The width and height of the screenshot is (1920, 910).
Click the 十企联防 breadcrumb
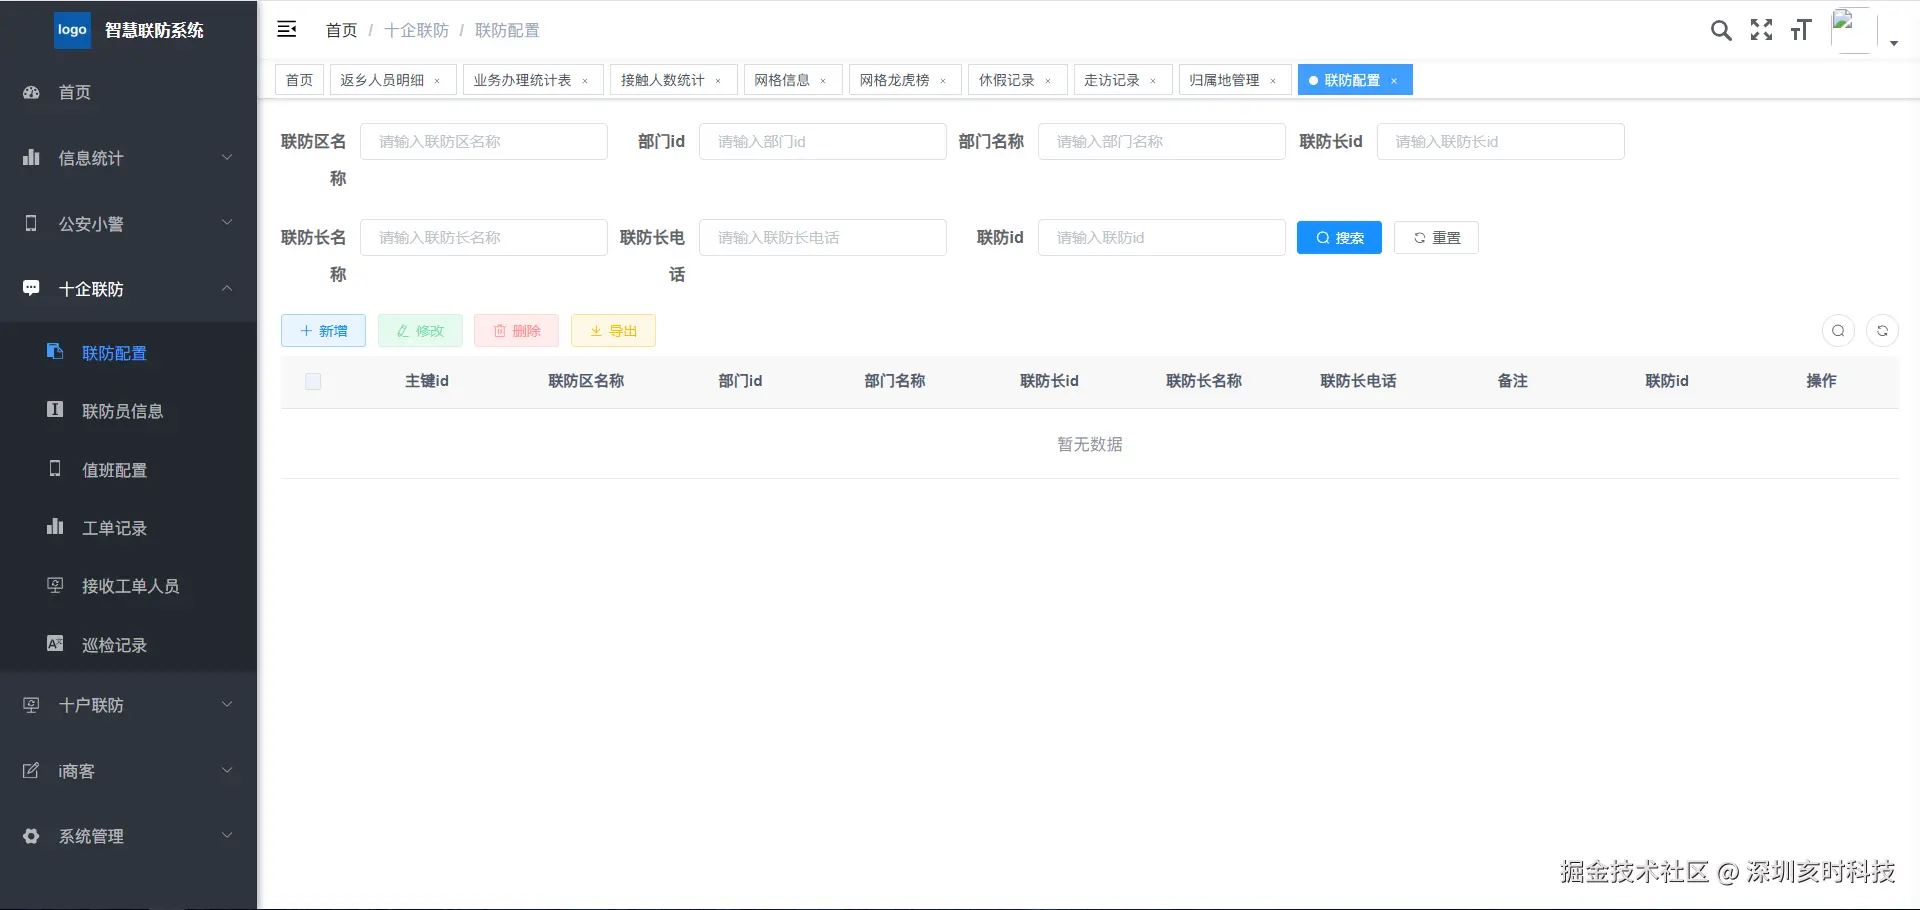(x=417, y=30)
